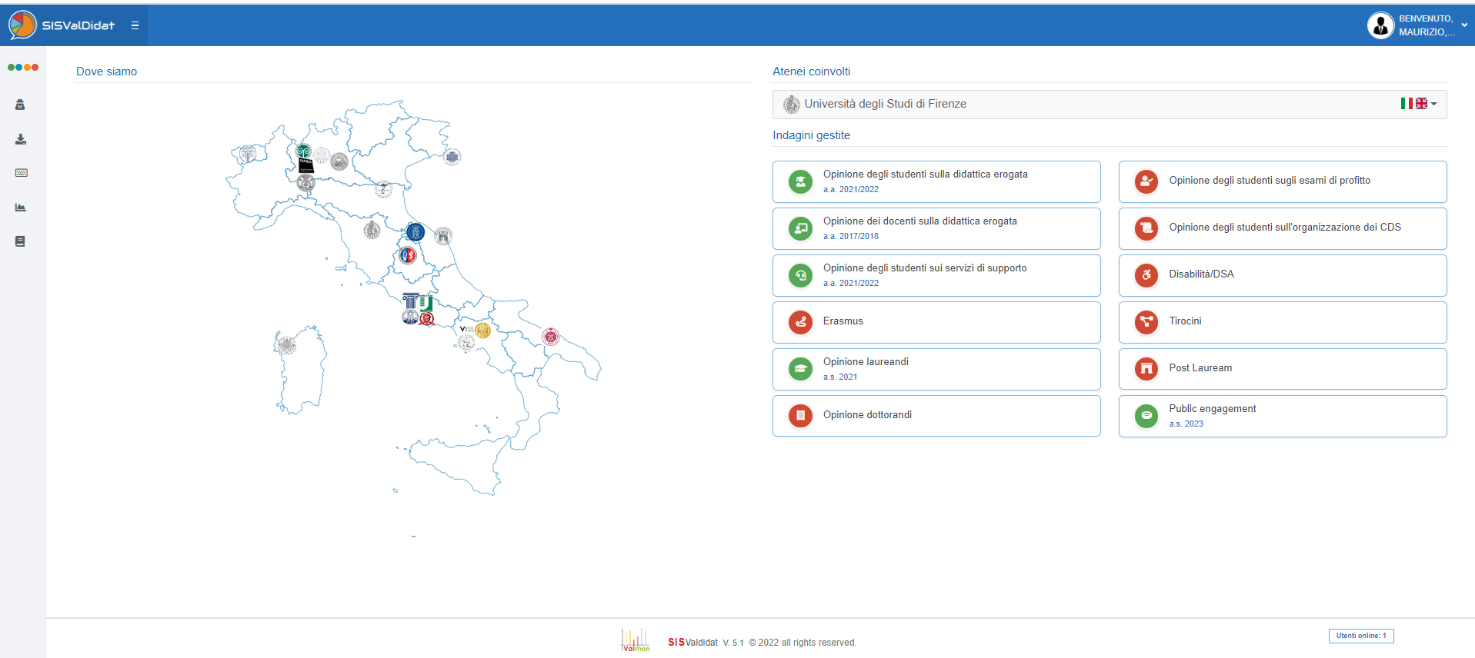Click the green Public engagement icon

(1146, 416)
